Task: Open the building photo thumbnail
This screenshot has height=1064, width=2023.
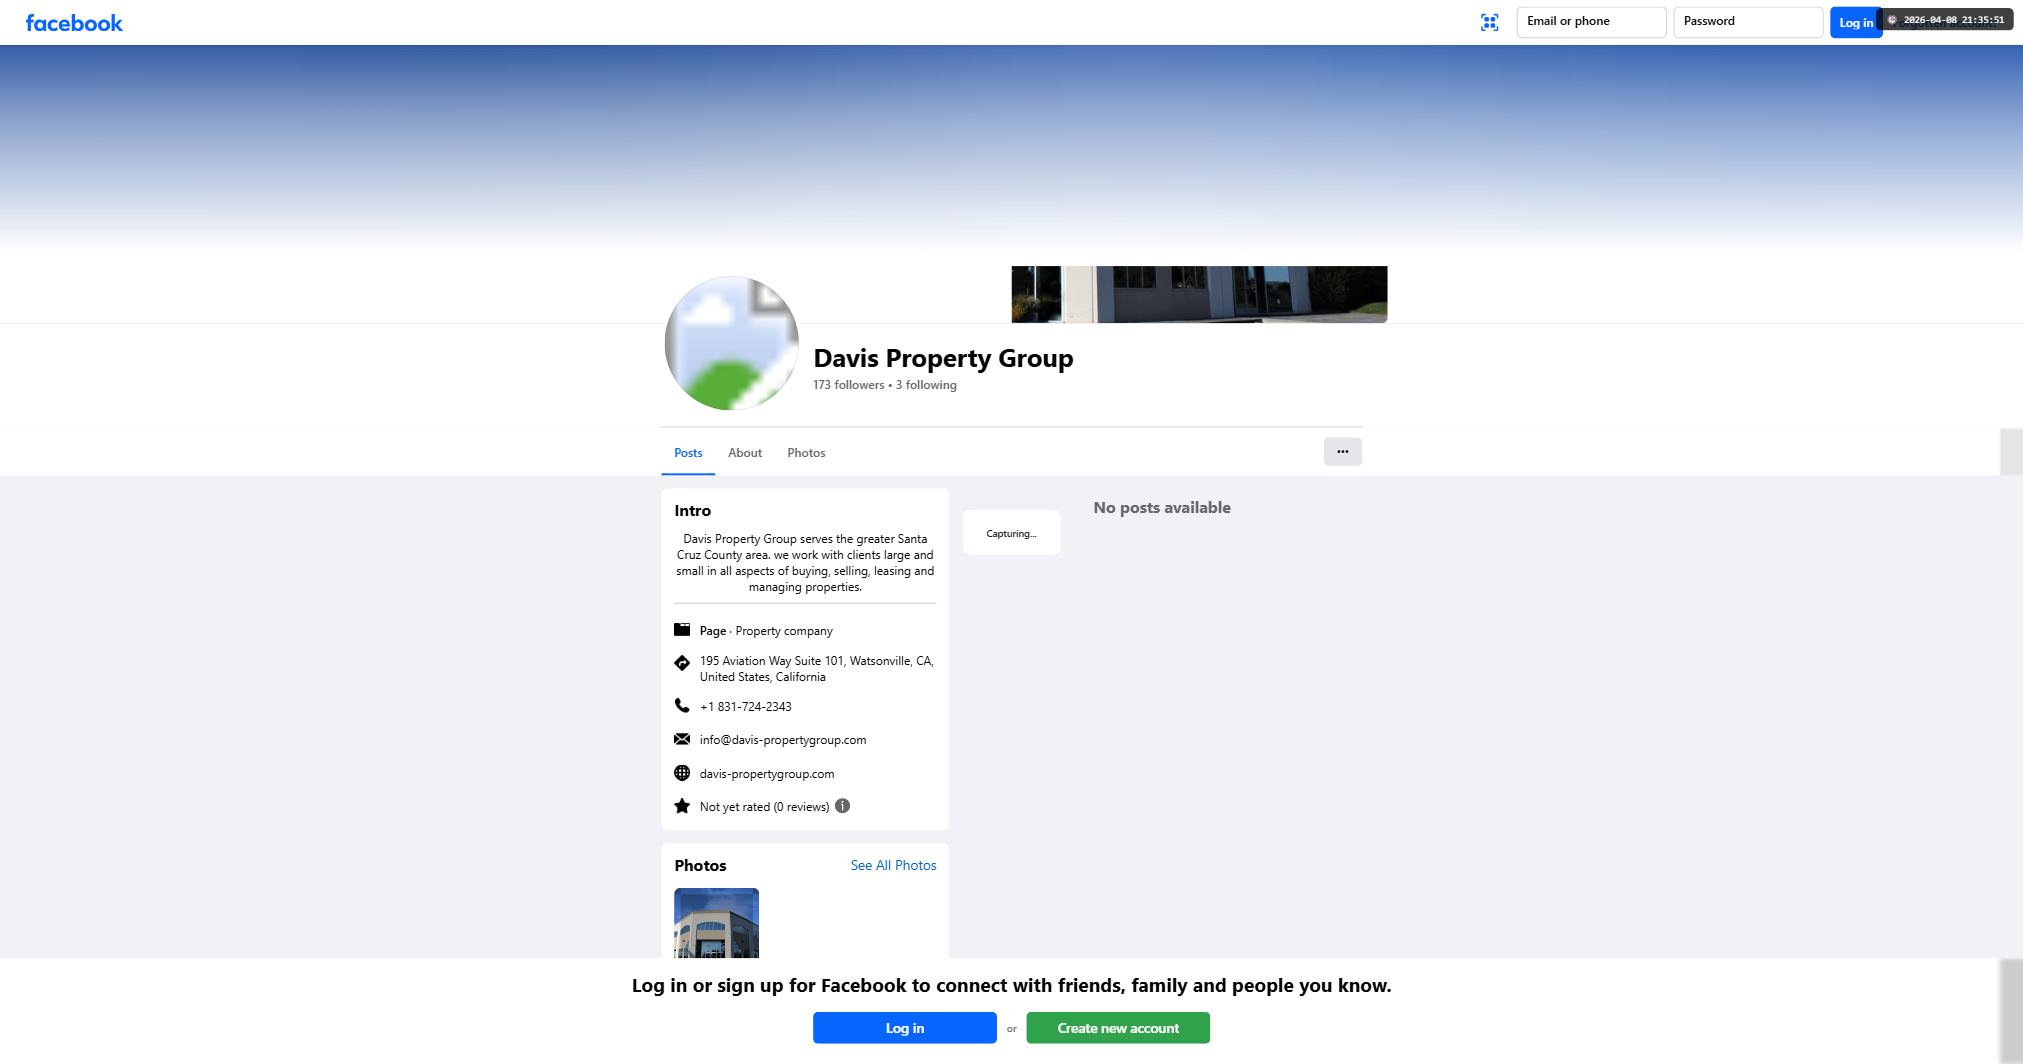Action: coord(716,923)
